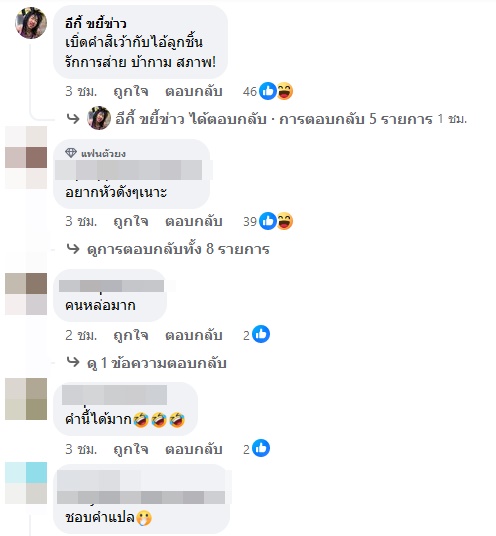Reply to the 'คำนี้ได้มาก' comment via 'ตอบกลับ'

194,449
